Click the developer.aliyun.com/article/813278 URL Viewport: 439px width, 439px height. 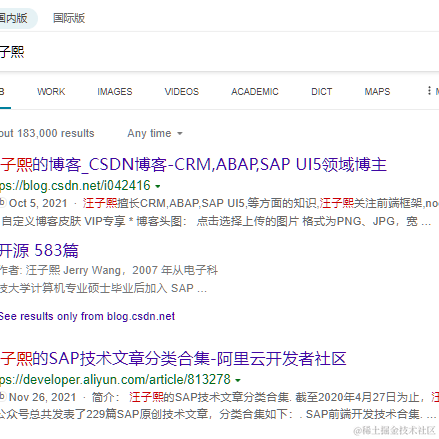click(x=115, y=379)
